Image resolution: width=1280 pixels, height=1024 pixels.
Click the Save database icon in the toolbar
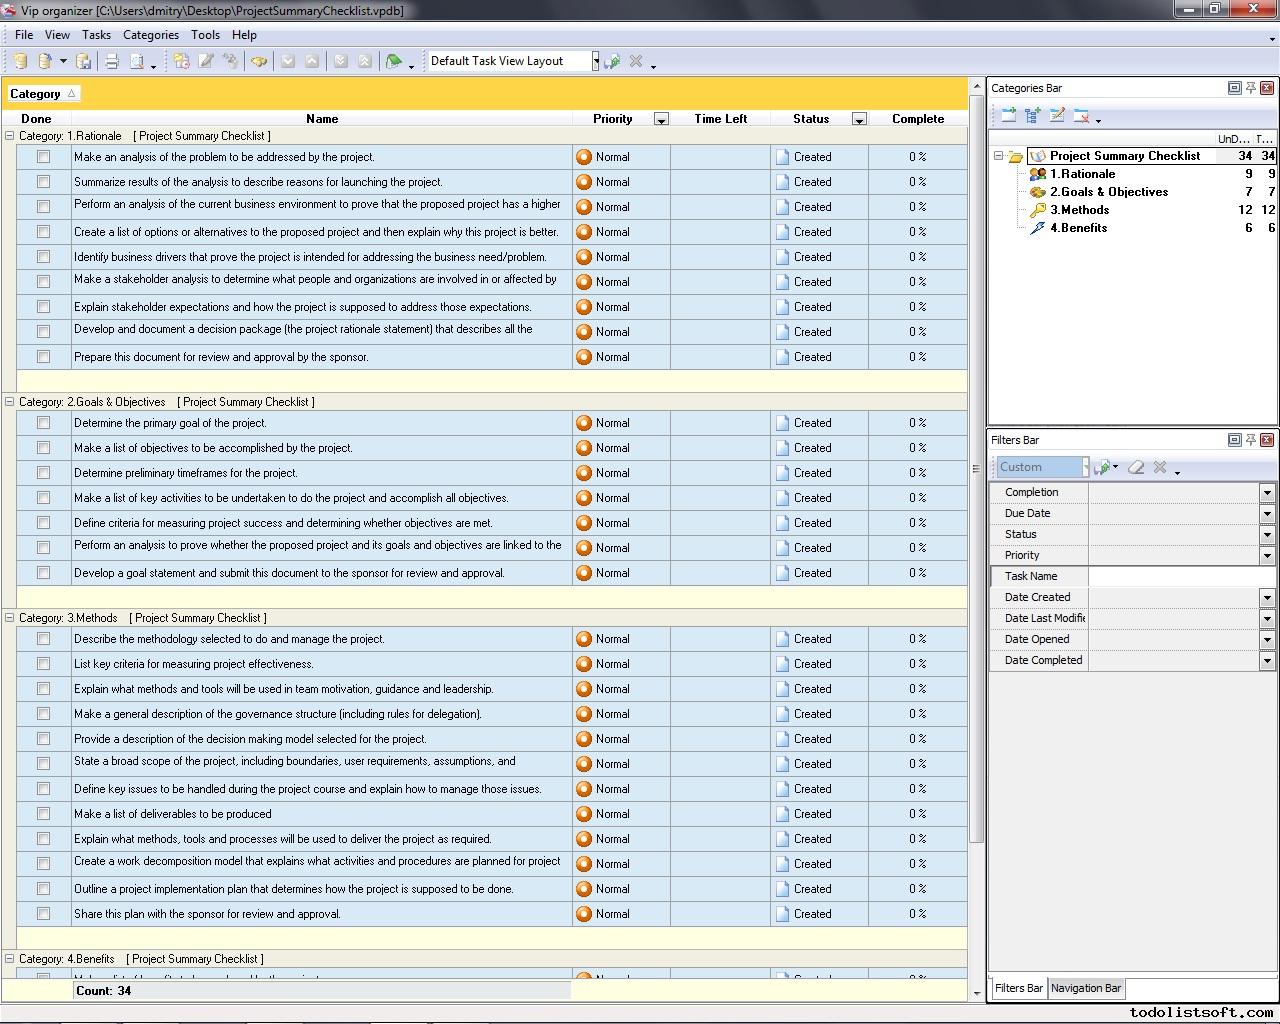(84, 62)
